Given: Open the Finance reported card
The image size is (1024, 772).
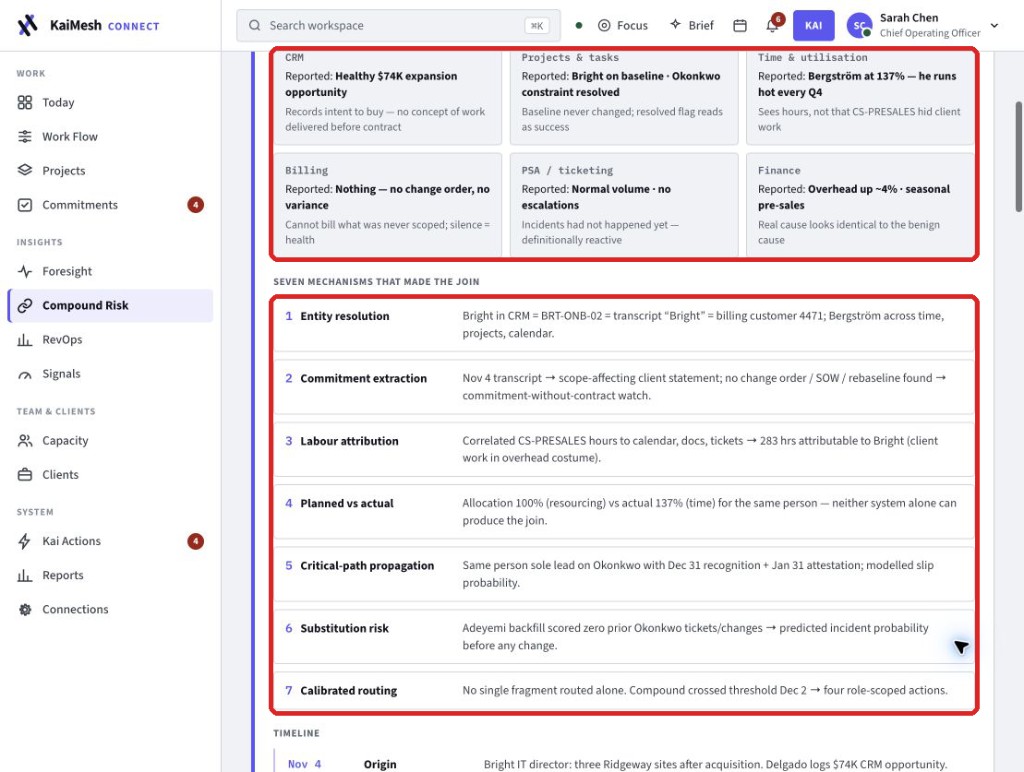Looking at the screenshot, I should pyautogui.click(x=860, y=205).
